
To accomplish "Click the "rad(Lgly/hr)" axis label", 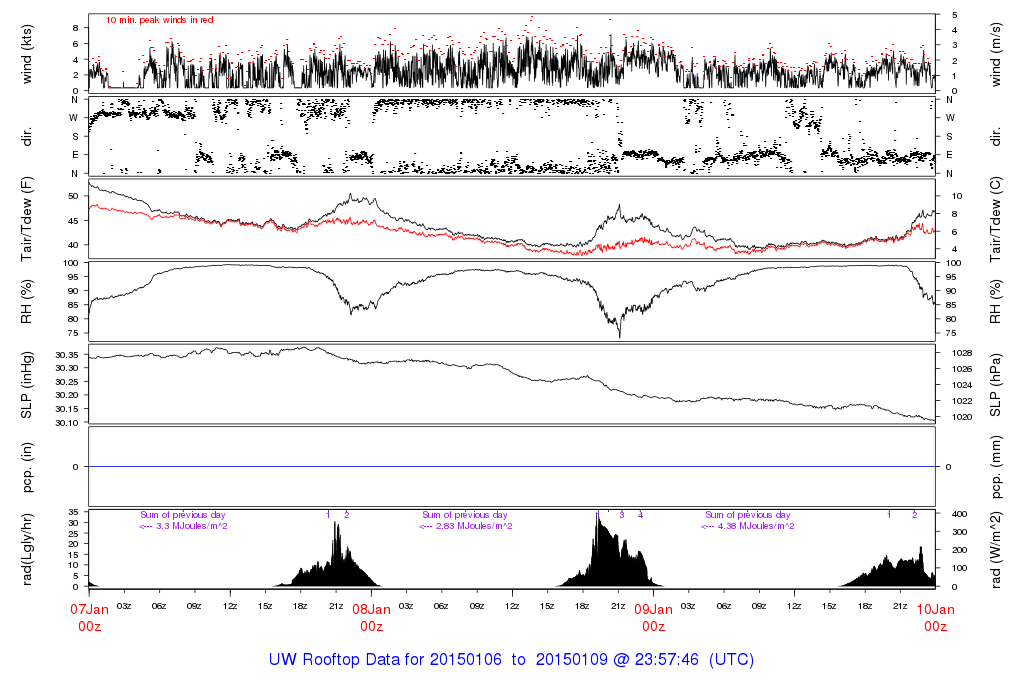I will pos(28,548).
